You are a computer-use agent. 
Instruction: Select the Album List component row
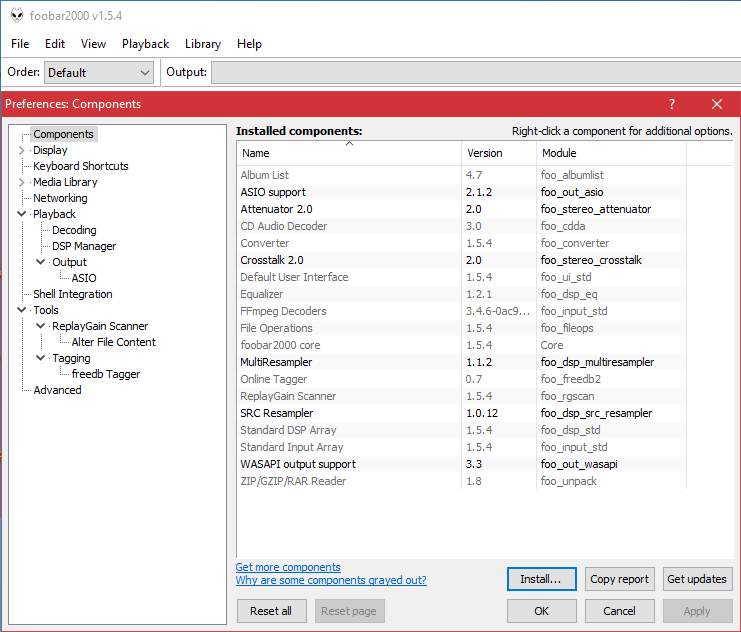462,175
